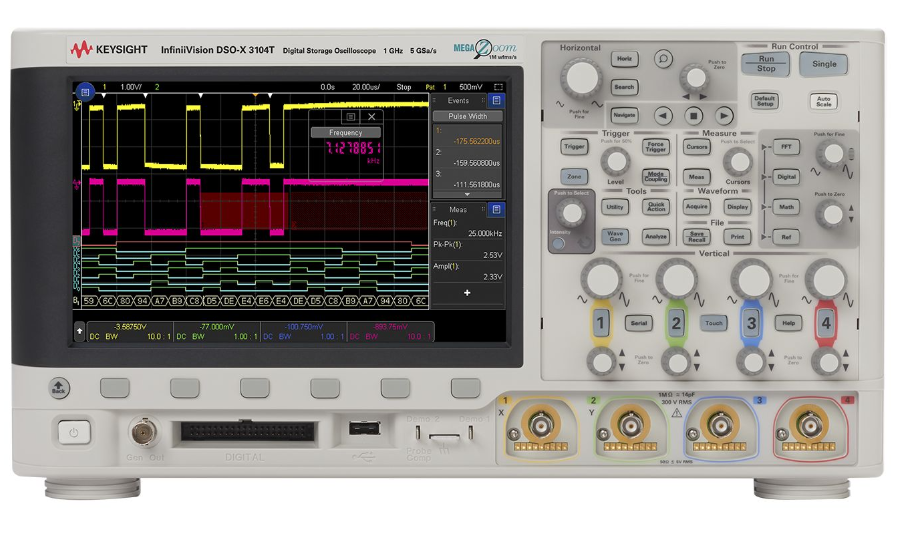Screen dimensions: 915x541
Task: Click the USB host port
Action: click(x=365, y=429)
